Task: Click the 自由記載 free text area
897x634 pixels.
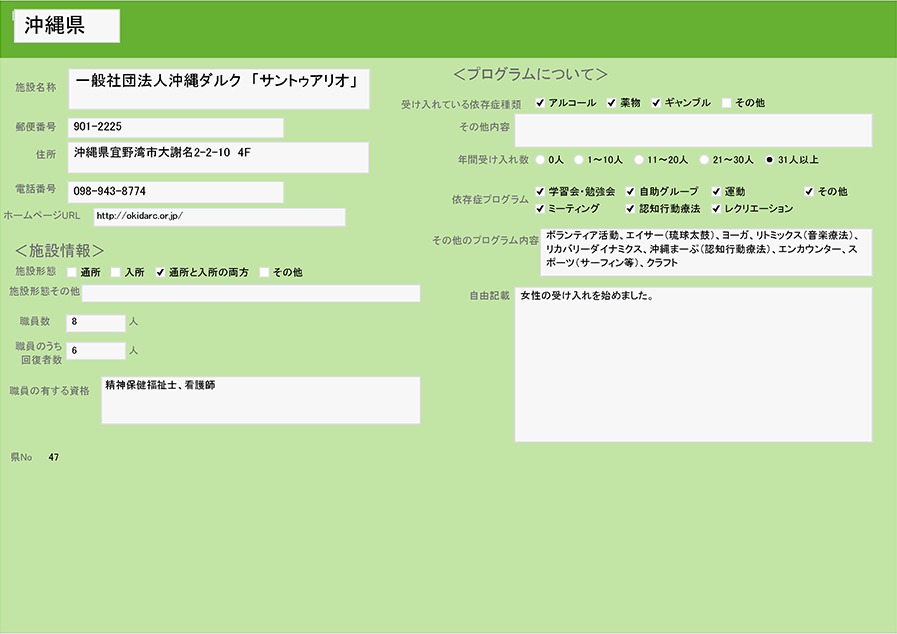Action: coord(693,364)
